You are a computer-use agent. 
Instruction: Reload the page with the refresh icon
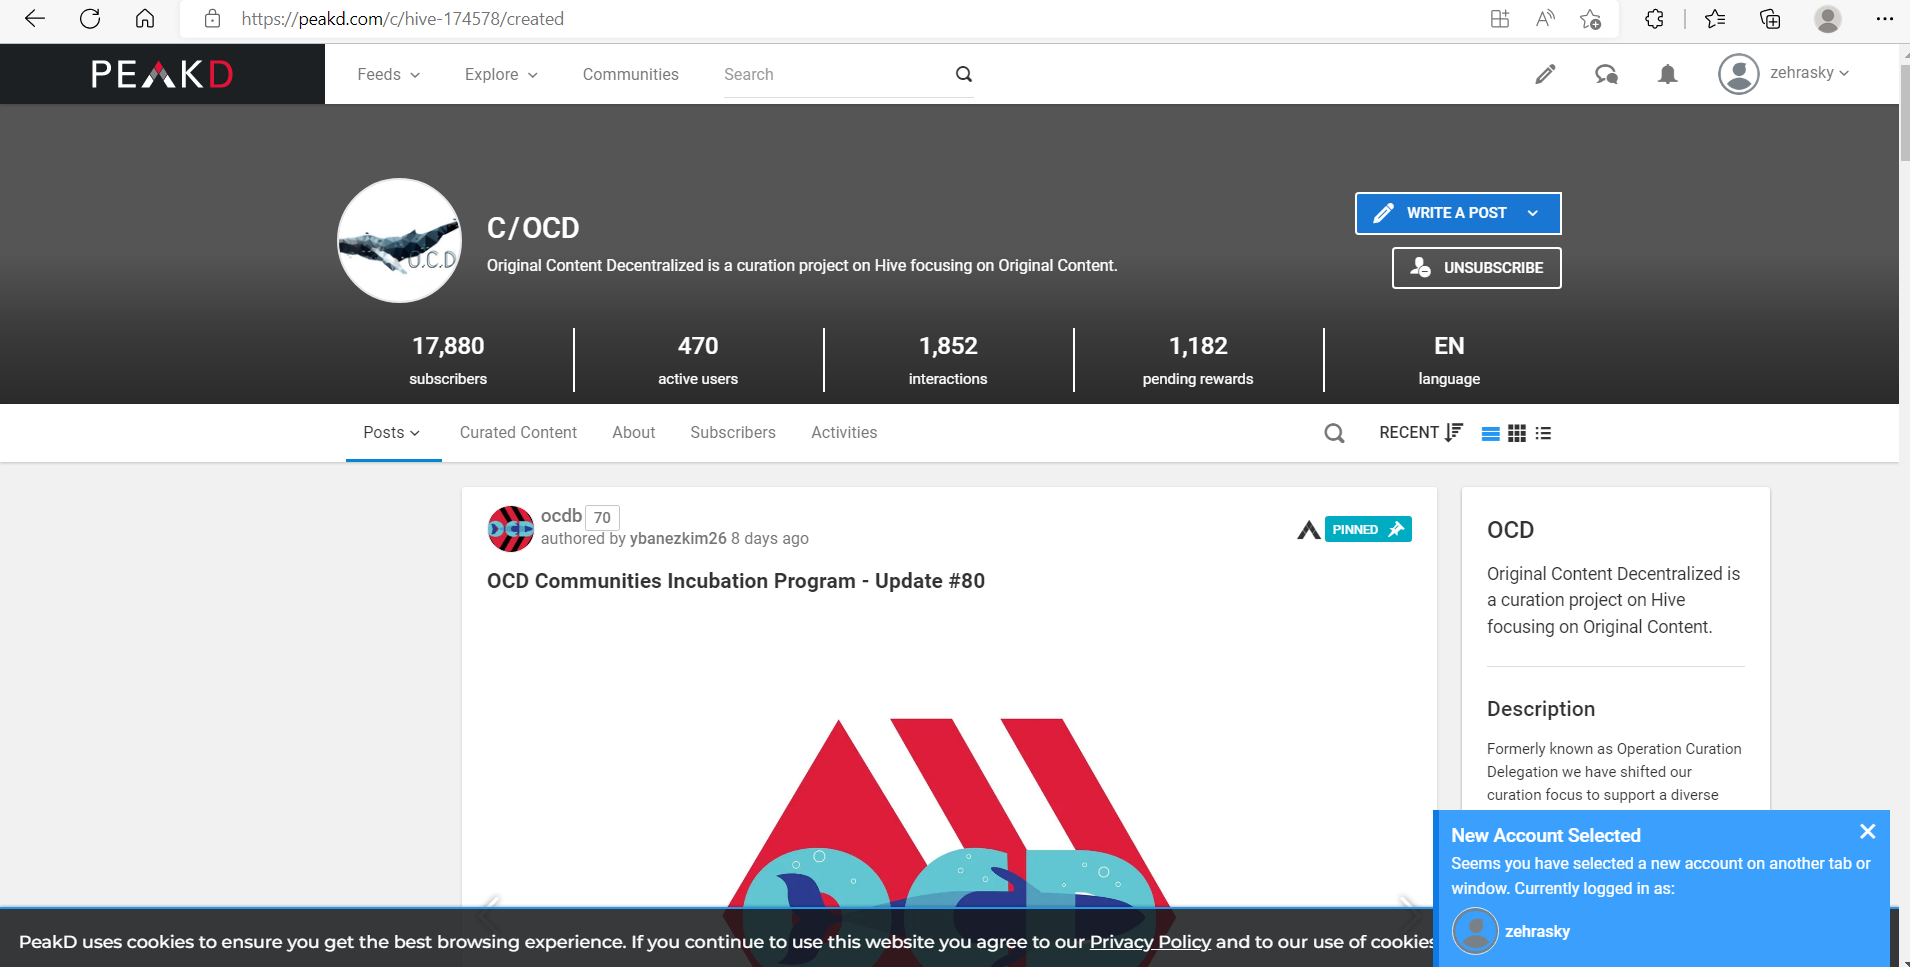(90, 19)
